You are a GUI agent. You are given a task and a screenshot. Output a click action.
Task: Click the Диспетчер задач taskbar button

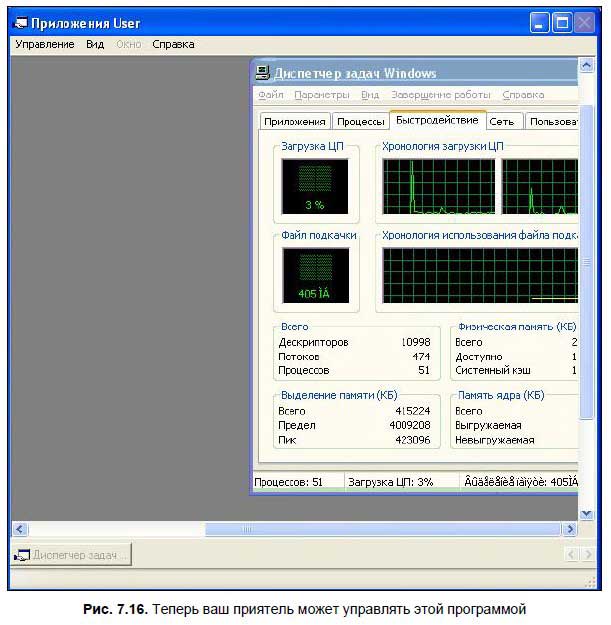tap(72, 555)
